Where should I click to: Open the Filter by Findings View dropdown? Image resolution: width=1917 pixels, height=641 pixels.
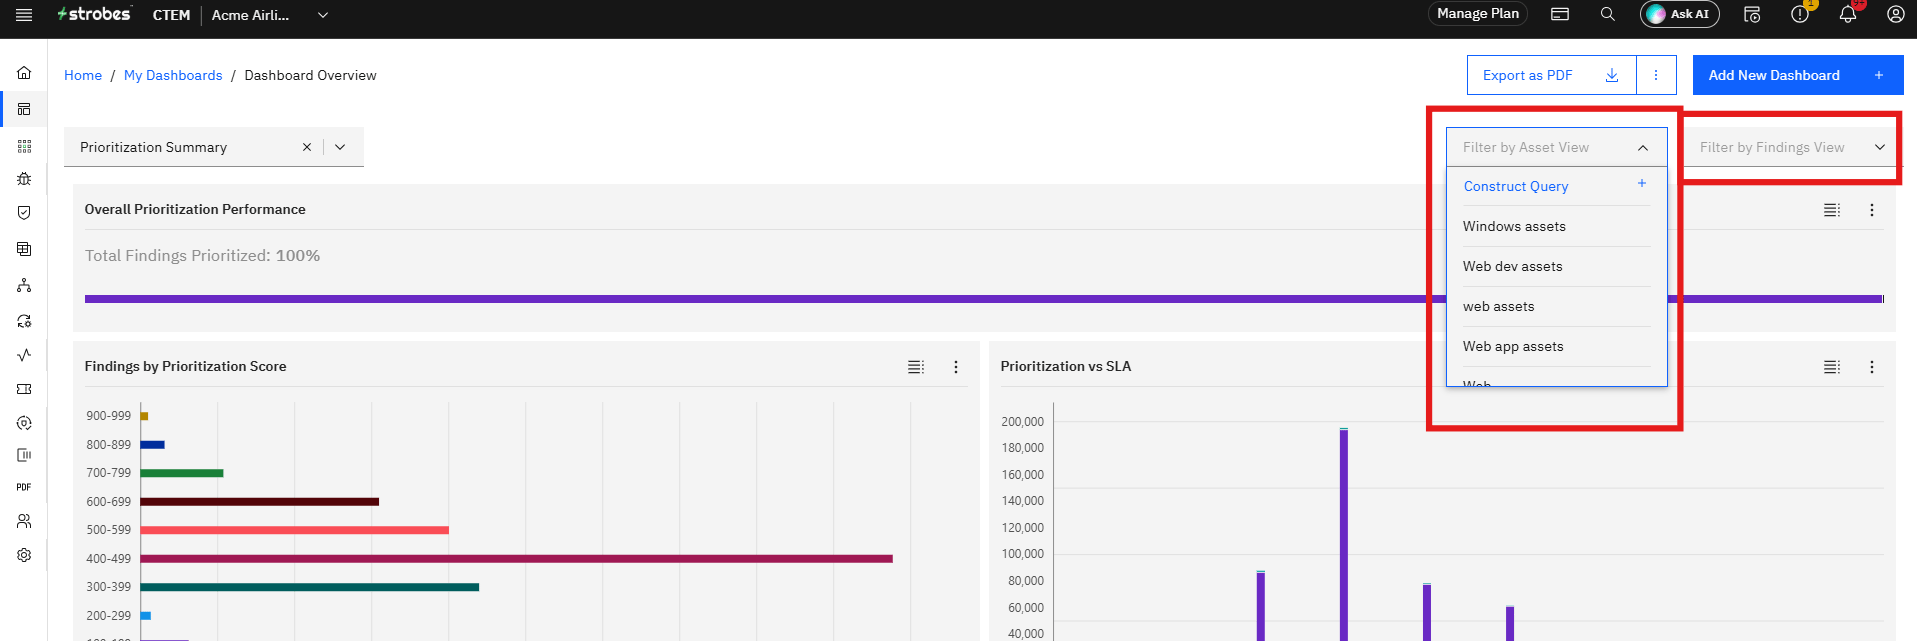coord(1792,147)
